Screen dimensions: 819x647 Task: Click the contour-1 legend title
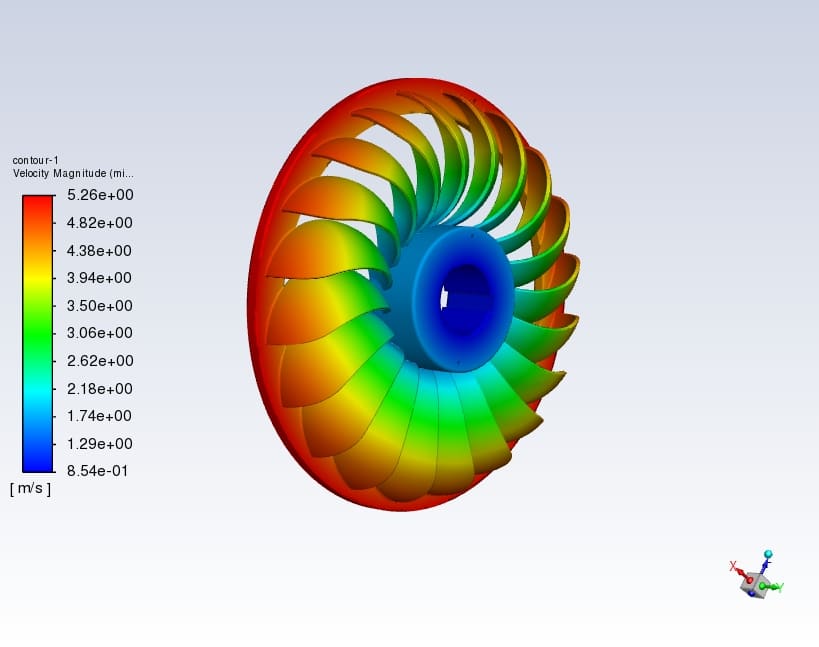(35, 160)
